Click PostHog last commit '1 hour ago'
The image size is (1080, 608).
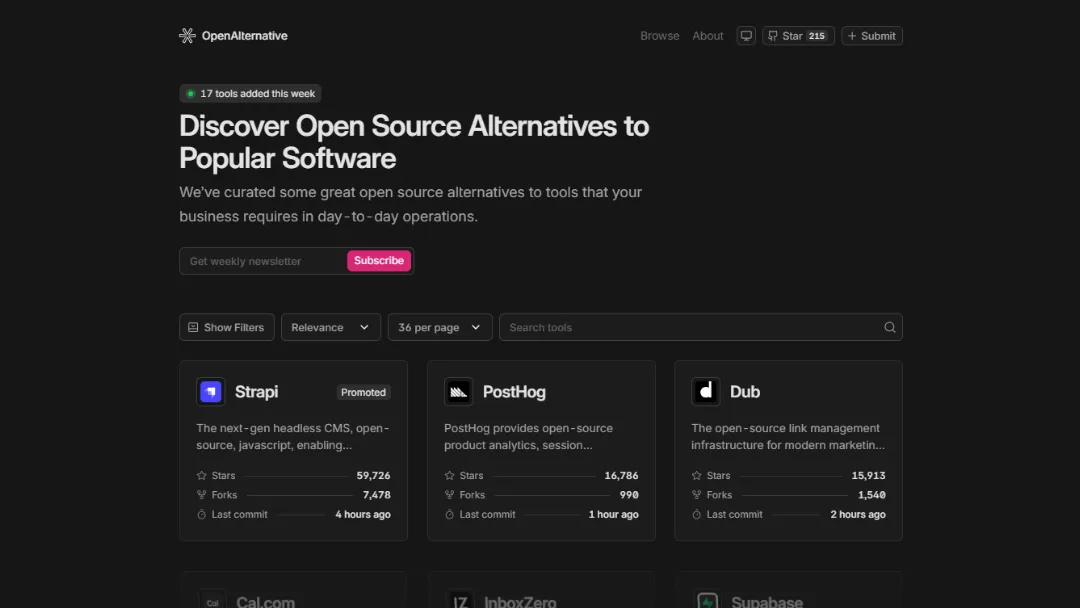coord(614,514)
